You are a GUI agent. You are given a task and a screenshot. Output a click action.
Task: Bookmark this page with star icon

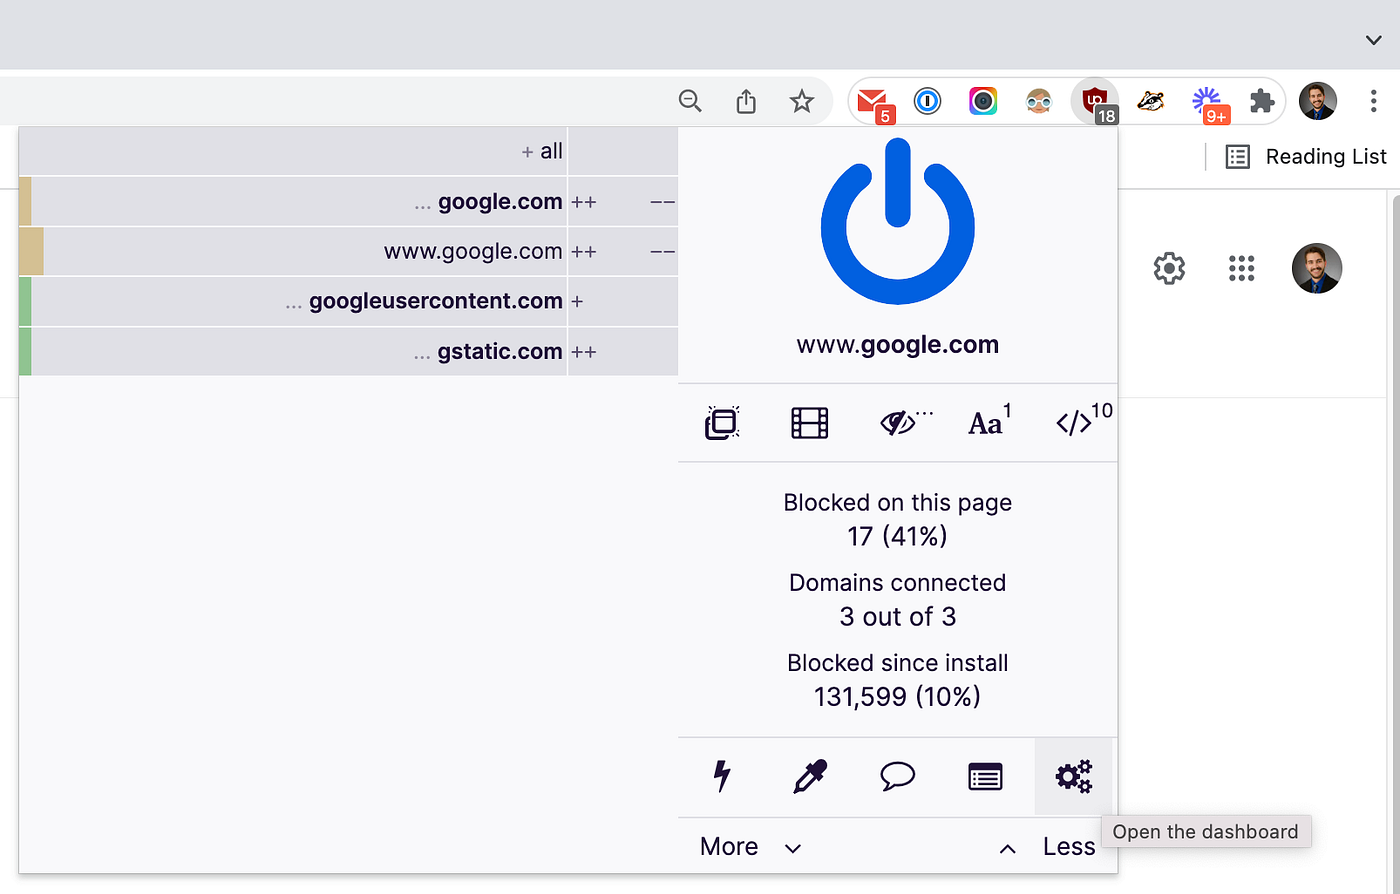[x=802, y=101]
